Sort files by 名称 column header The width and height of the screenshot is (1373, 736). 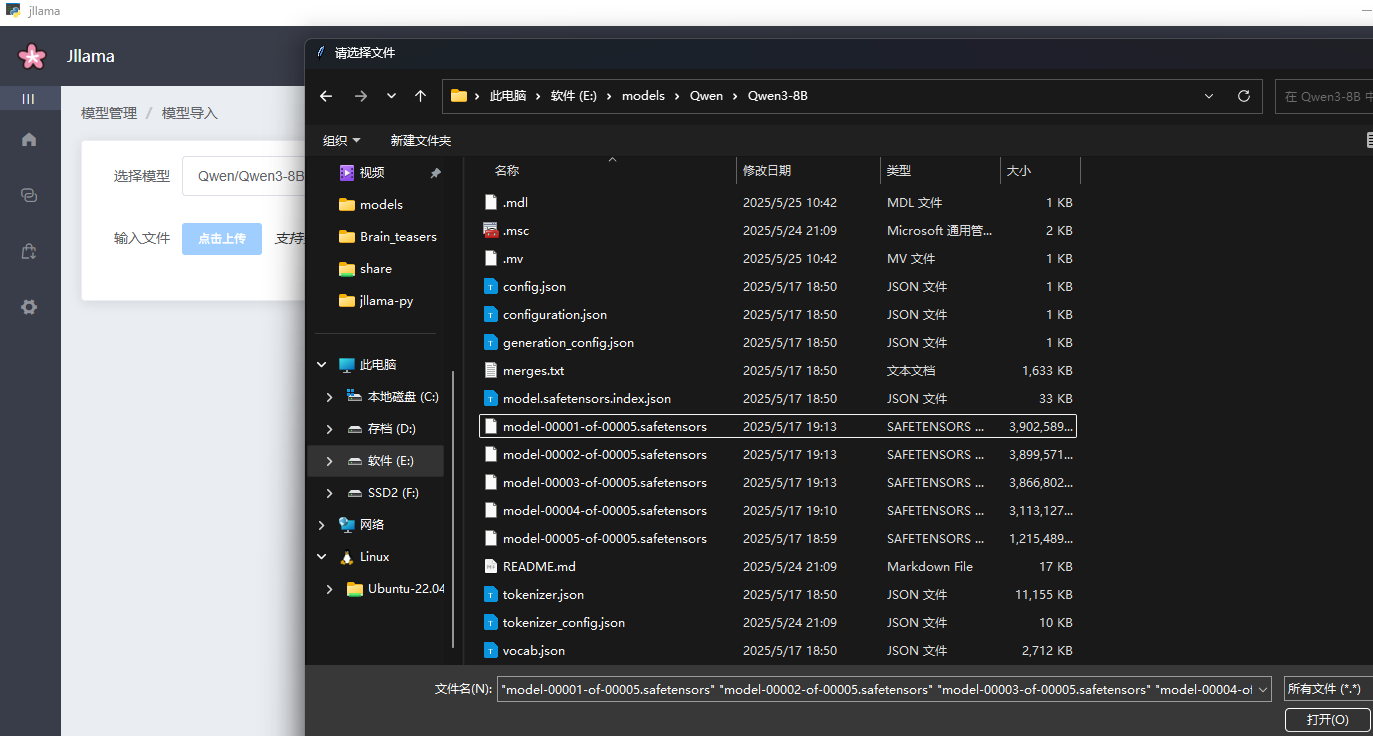507,171
